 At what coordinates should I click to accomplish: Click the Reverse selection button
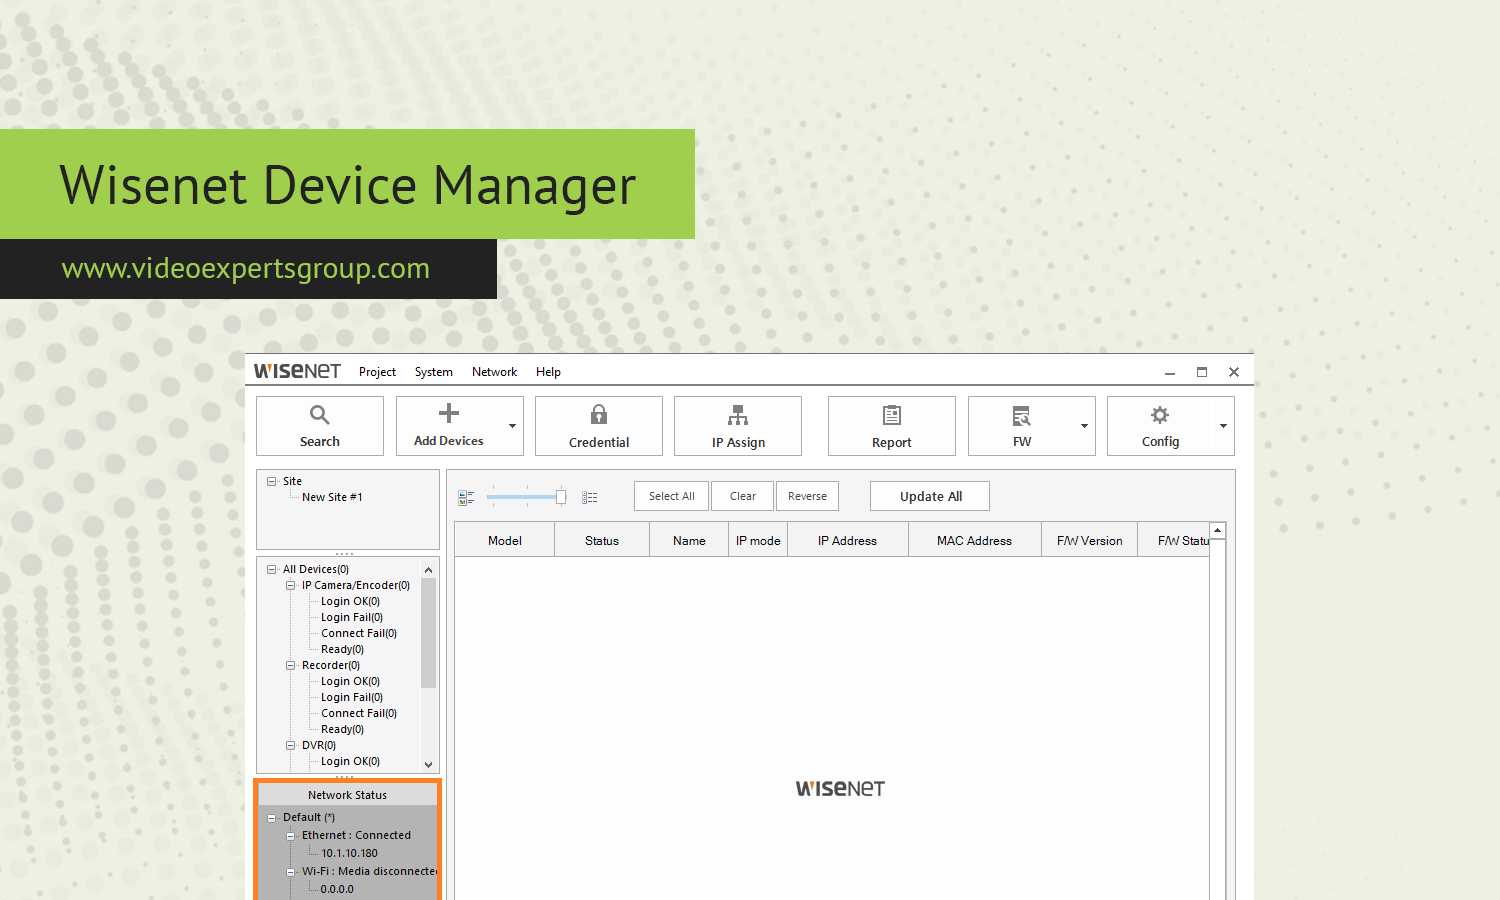(x=807, y=496)
